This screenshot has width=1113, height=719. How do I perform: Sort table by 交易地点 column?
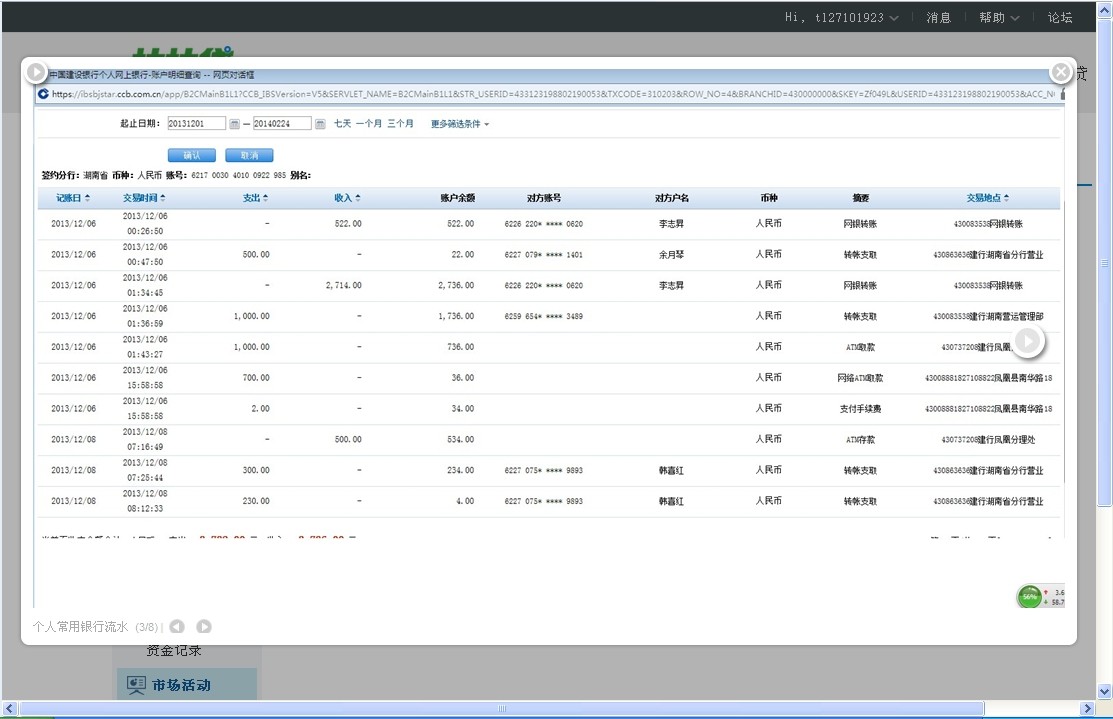(987, 198)
